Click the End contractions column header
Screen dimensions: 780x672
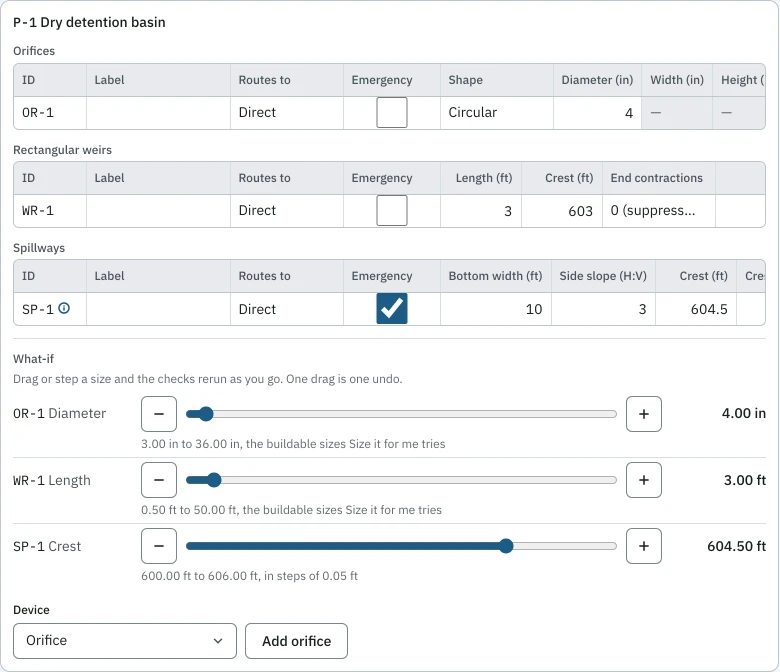(659, 178)
